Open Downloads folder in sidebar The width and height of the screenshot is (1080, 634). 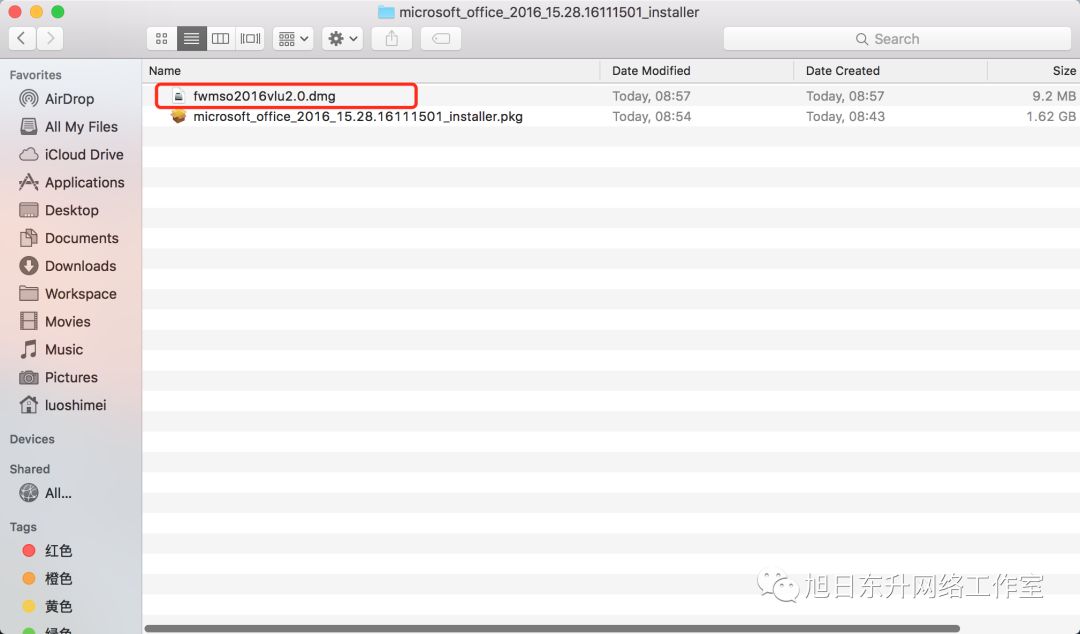(x=68, y=266)
